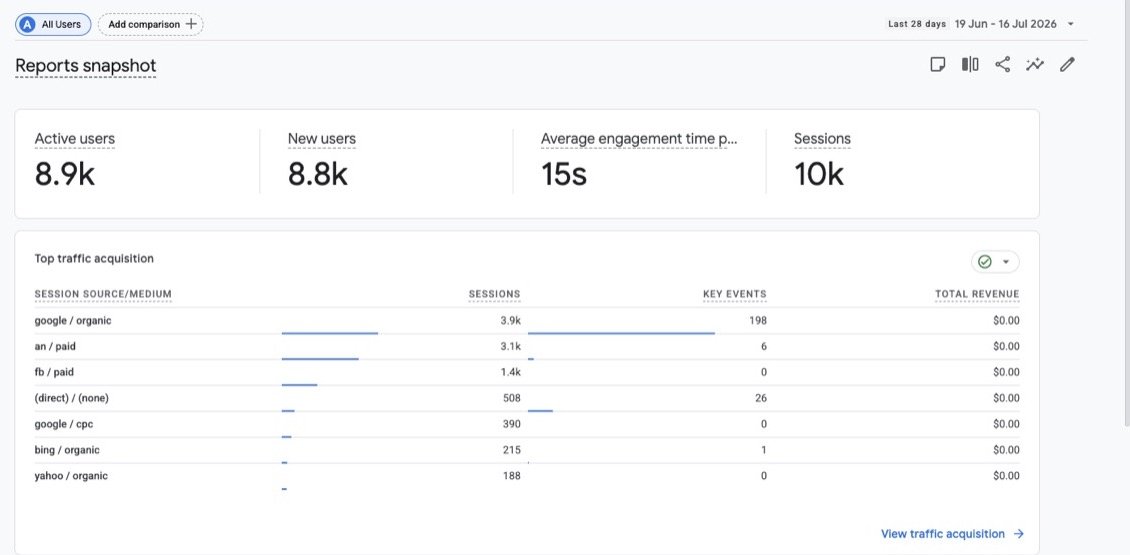Click the an / paid sessions bar
The height and width of the screenshot is (555, 1130).
(x=320, y=359)
